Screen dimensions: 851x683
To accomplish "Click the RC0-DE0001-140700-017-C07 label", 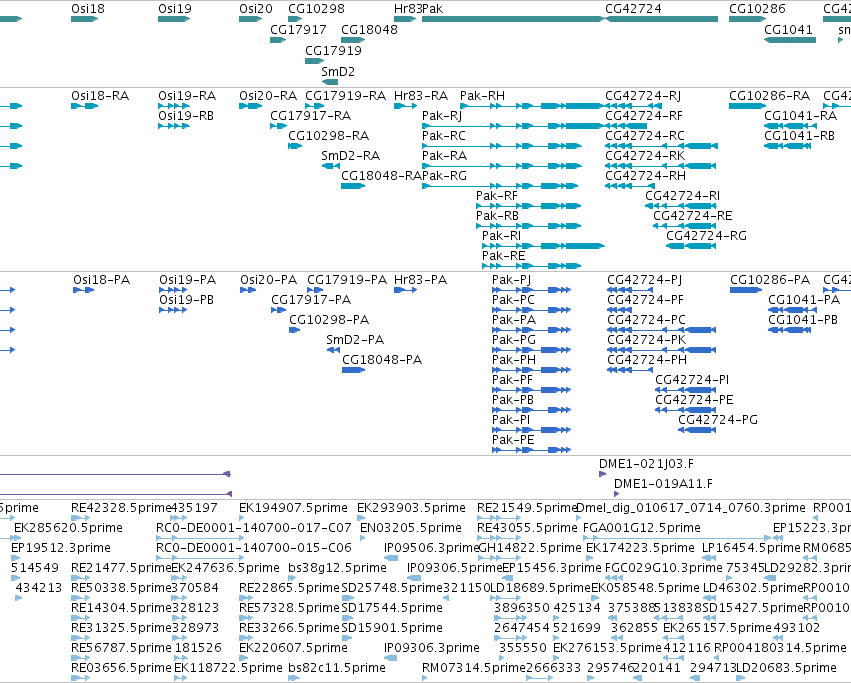I will point(253,528).
